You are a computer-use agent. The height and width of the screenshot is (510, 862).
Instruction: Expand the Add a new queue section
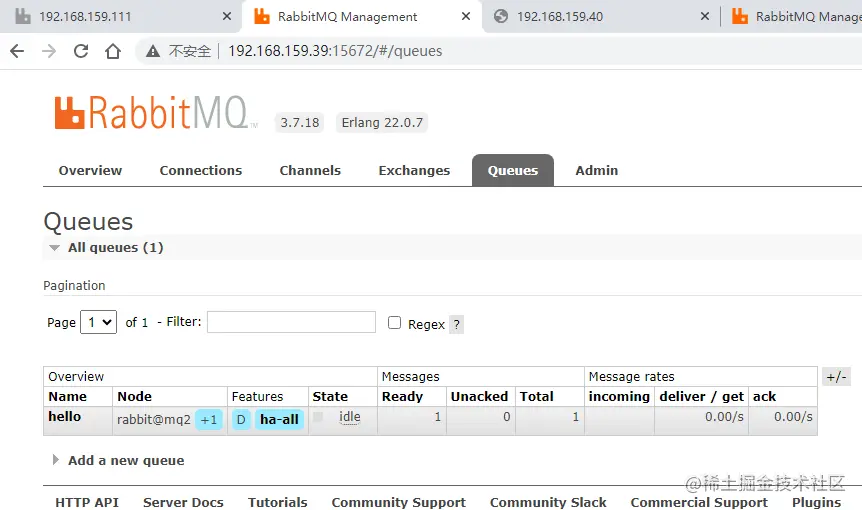[x=125, y=461]
